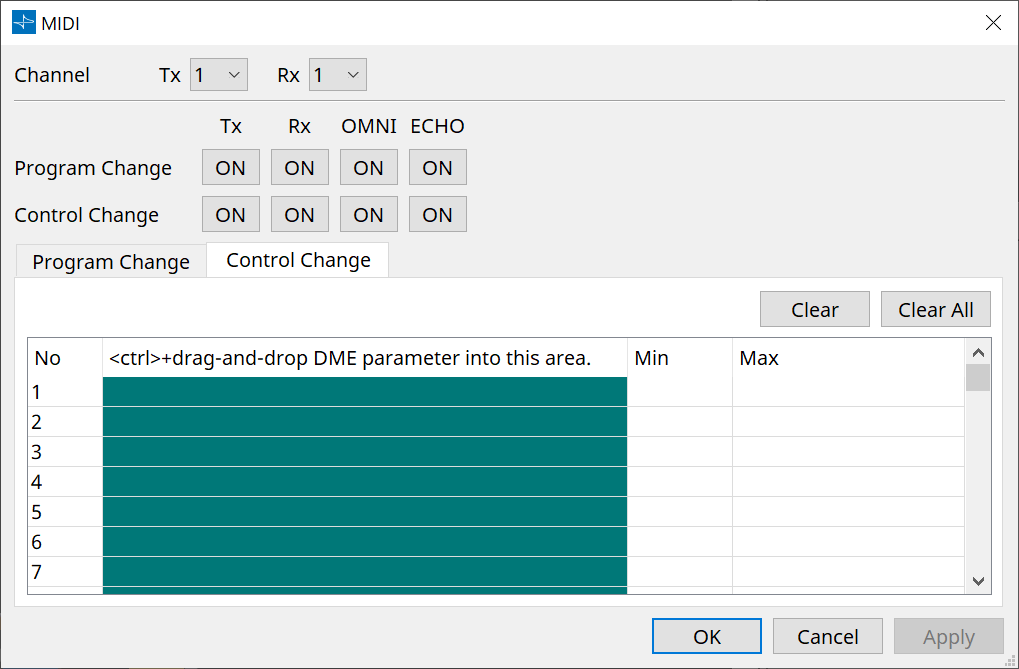Switch to the Program Change tab
1019x669 pixels.
click(x=110, y=260)
